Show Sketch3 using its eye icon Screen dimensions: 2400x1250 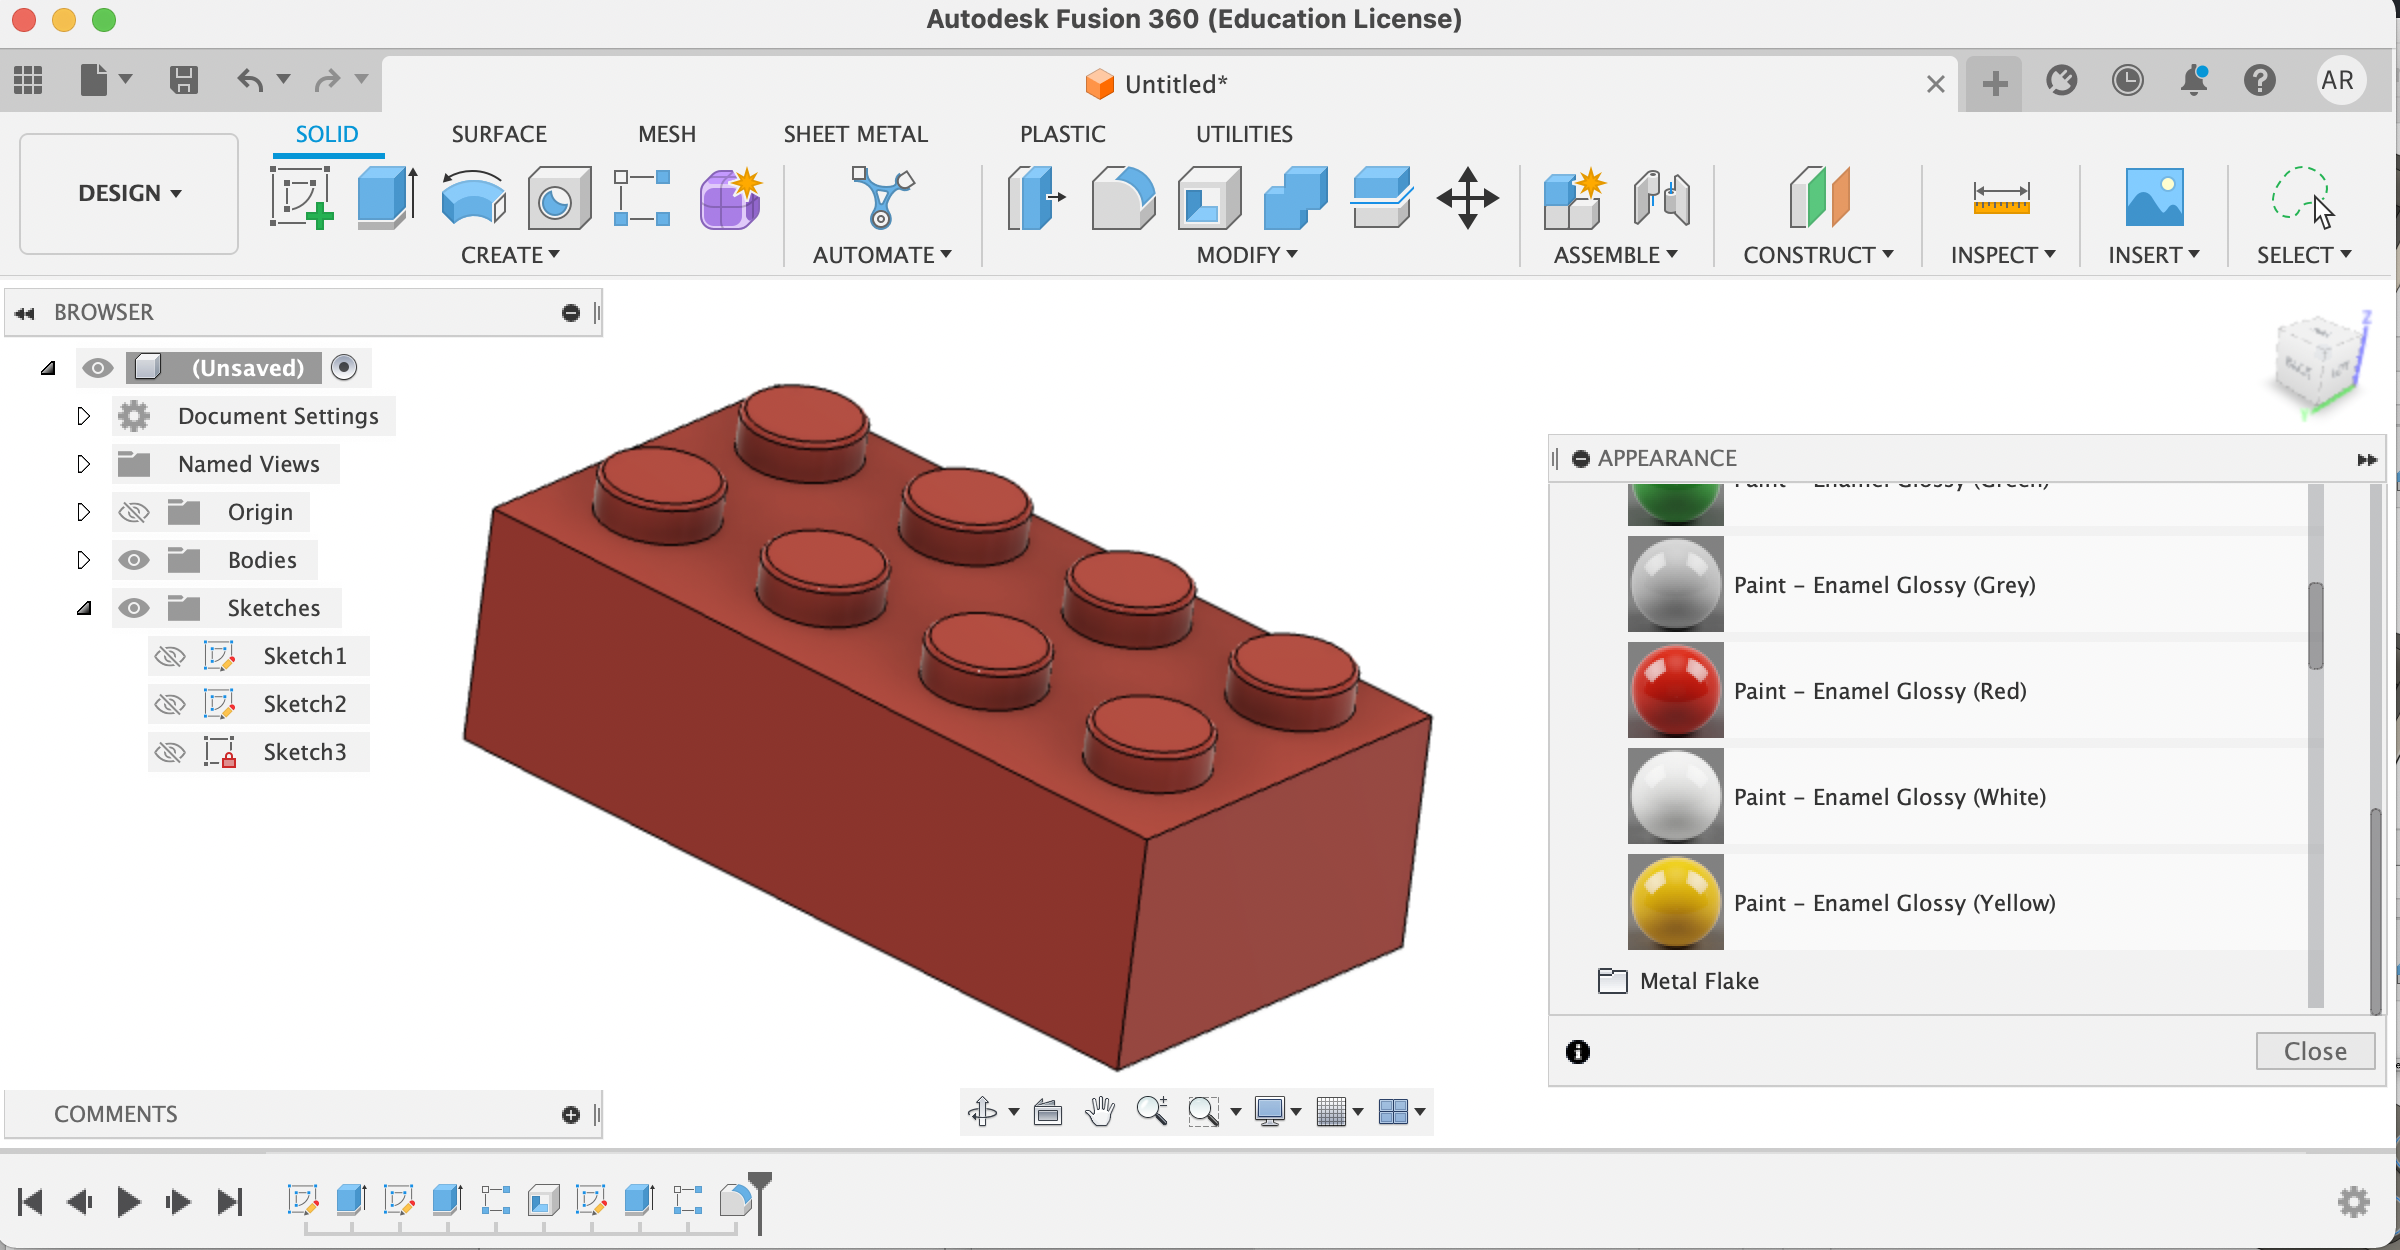pyautogui.click(x=170, y=752)
